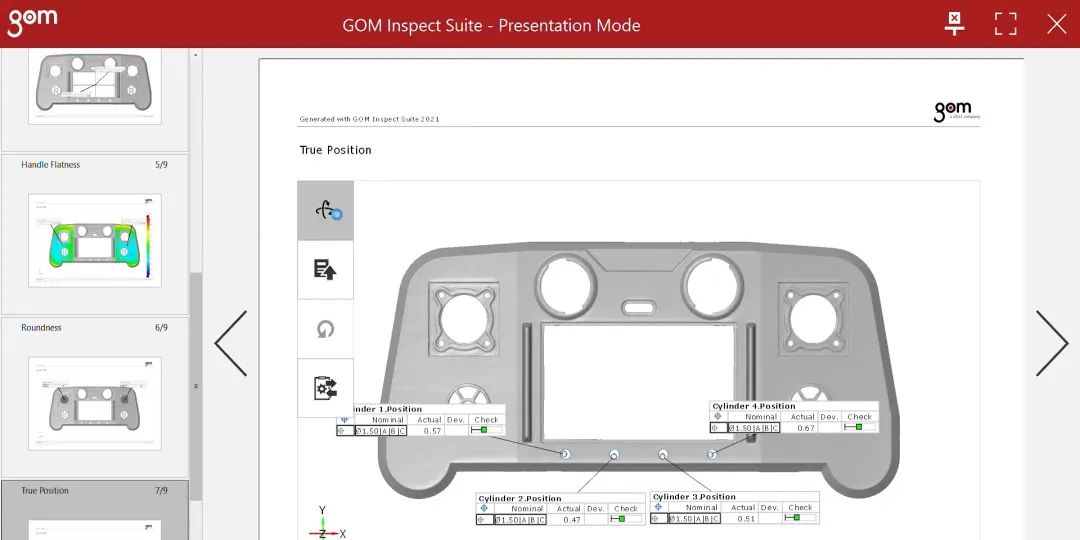Screen dimensions: 1080x540
Task: Click the Cylinder 2 green check bar
Action: coord(627,519)
